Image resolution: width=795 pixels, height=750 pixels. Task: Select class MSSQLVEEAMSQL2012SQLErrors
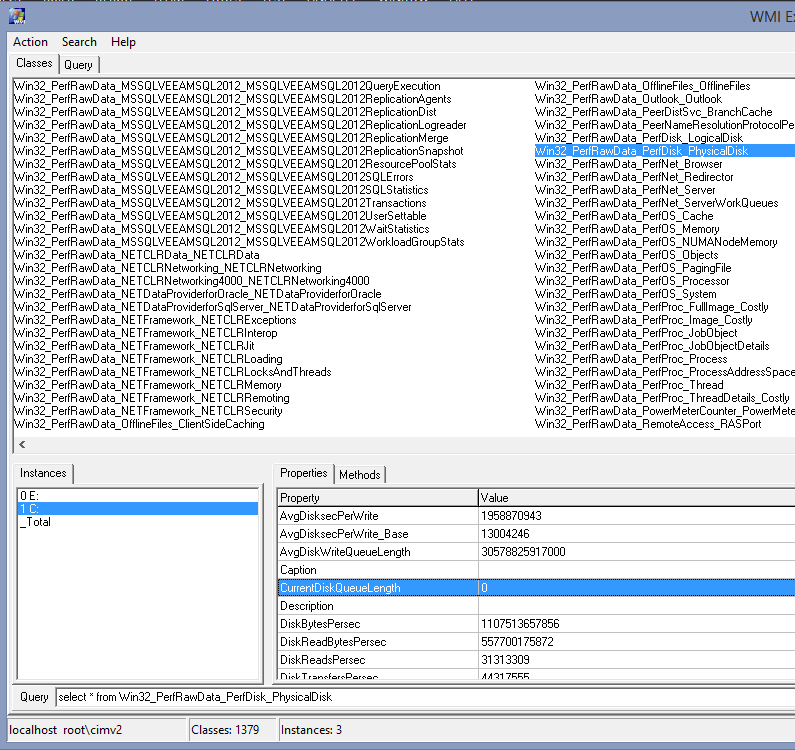point(214,177)
